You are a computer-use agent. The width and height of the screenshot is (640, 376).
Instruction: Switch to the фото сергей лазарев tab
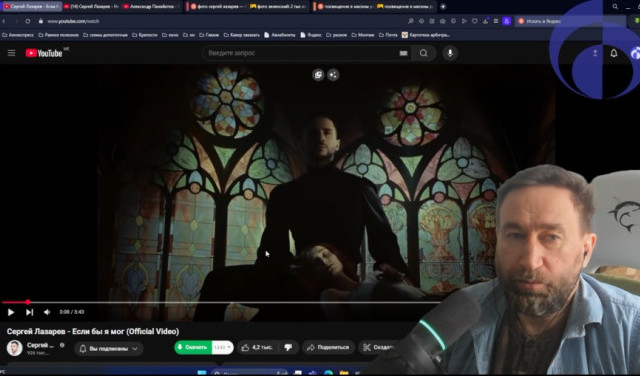pos(217,7)
